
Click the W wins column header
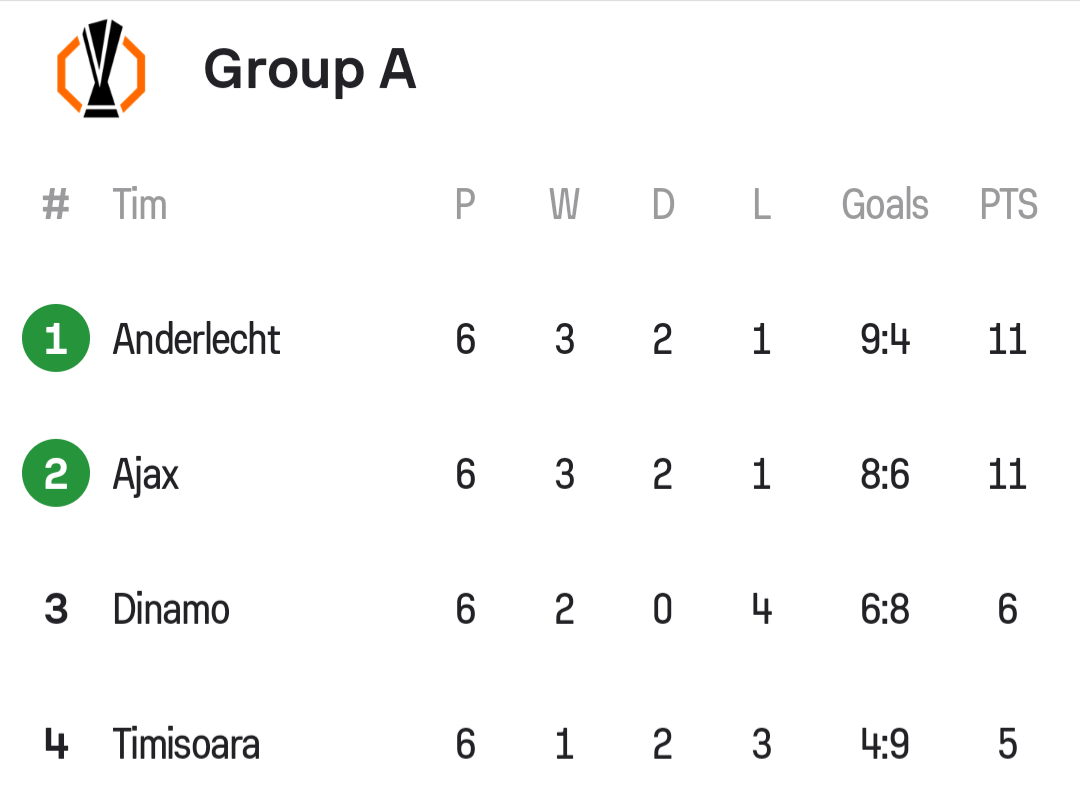[x=564, y=205]
